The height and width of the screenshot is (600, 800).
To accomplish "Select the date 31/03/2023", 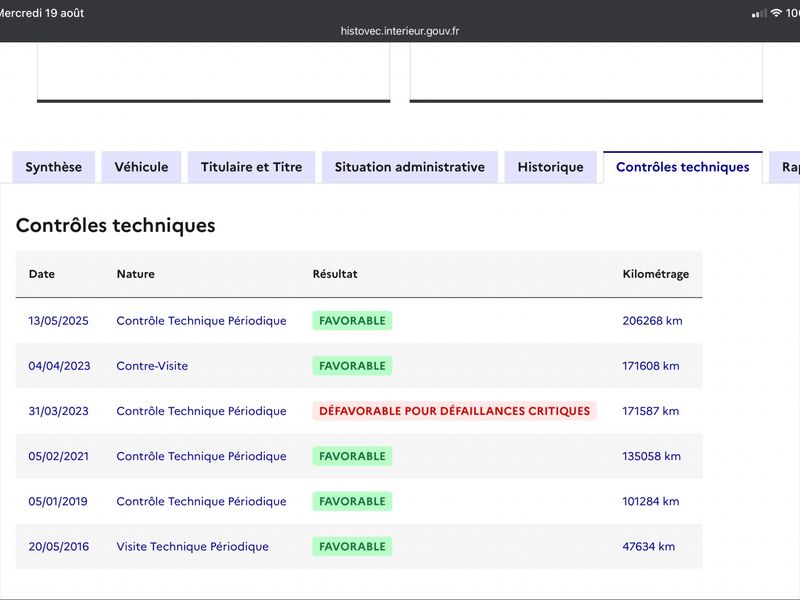I will pyautogui.click(x=59, y=411).
